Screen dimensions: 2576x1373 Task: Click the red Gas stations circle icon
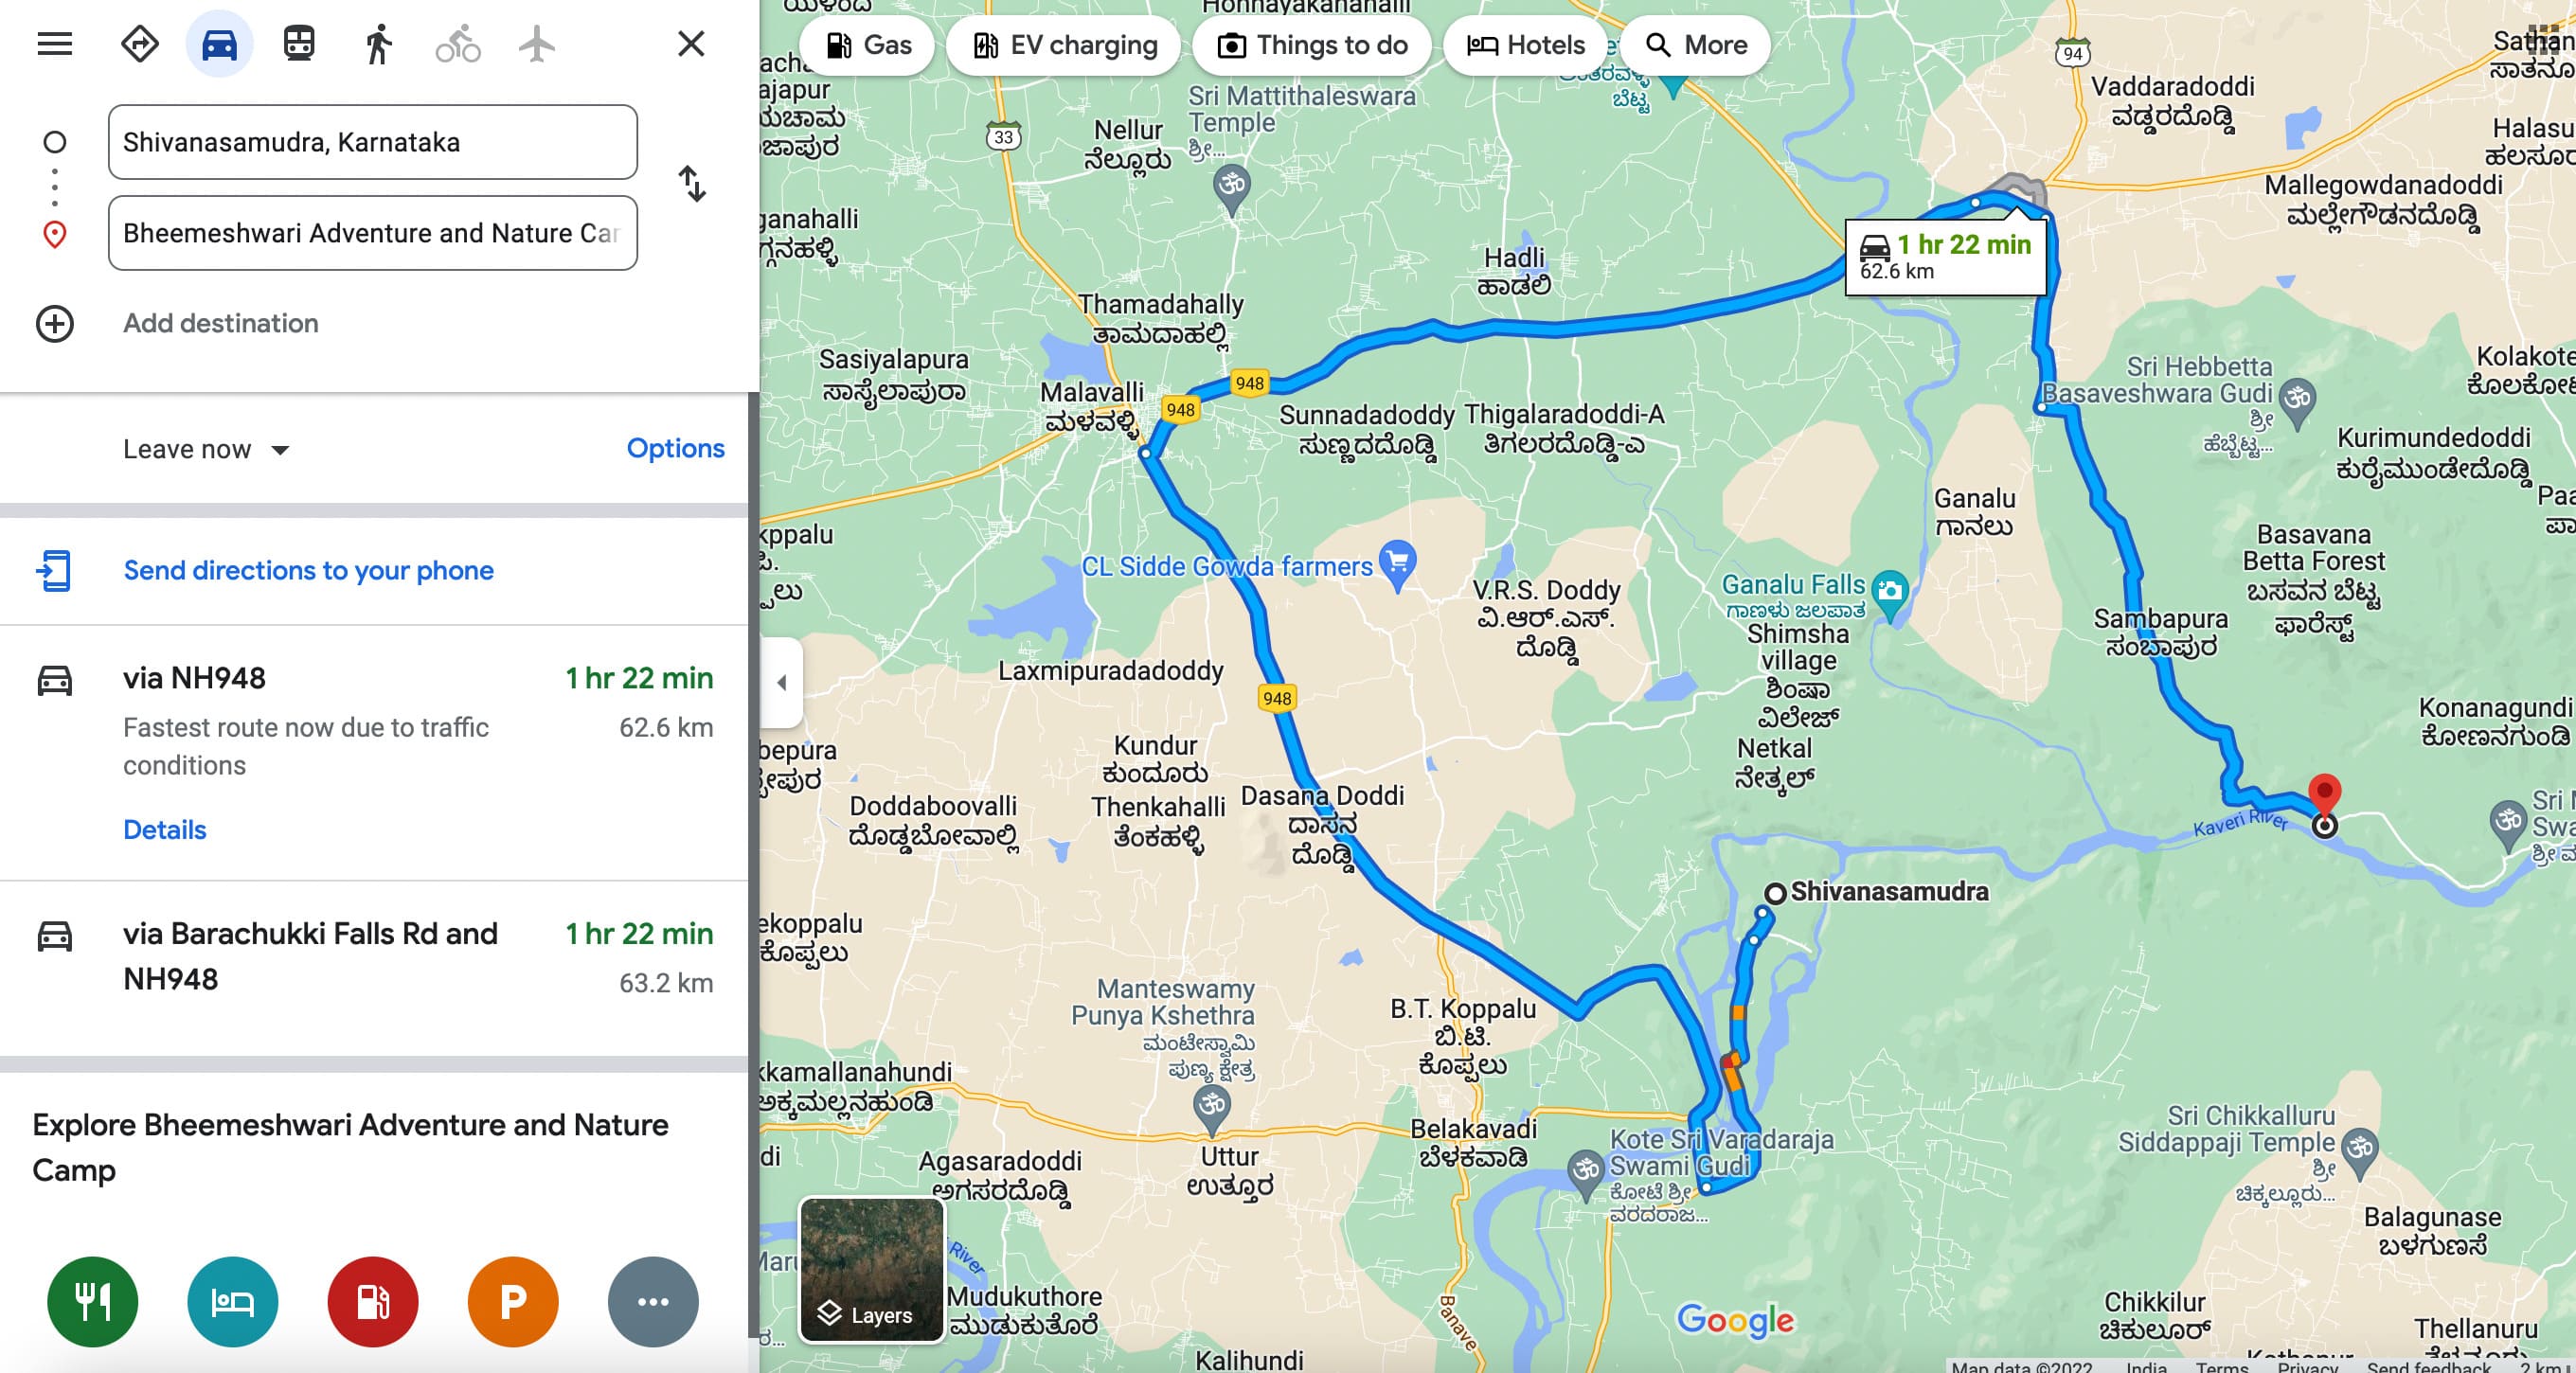click(373, 1301)
